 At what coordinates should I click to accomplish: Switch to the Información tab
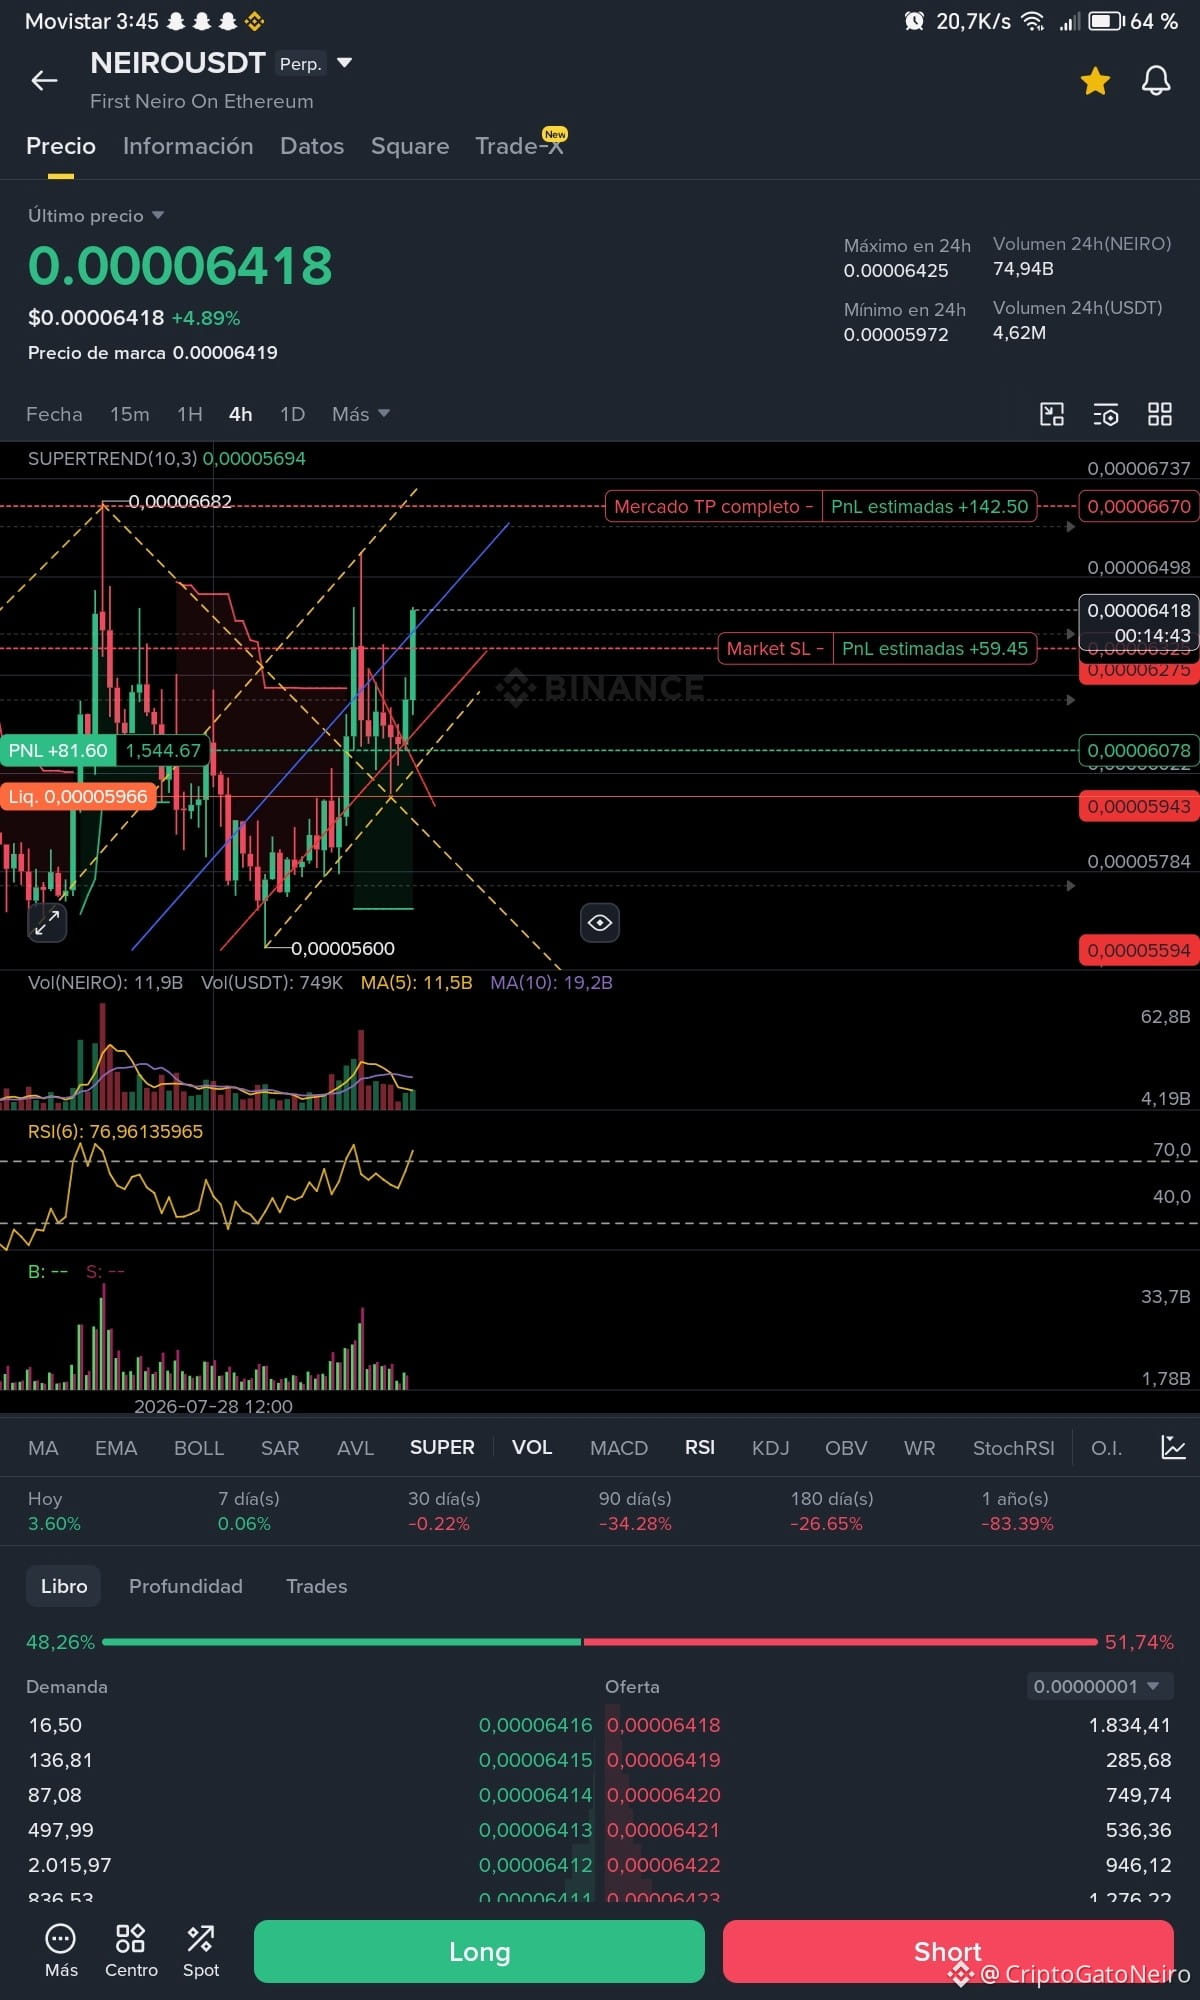(x=188, y=146)
